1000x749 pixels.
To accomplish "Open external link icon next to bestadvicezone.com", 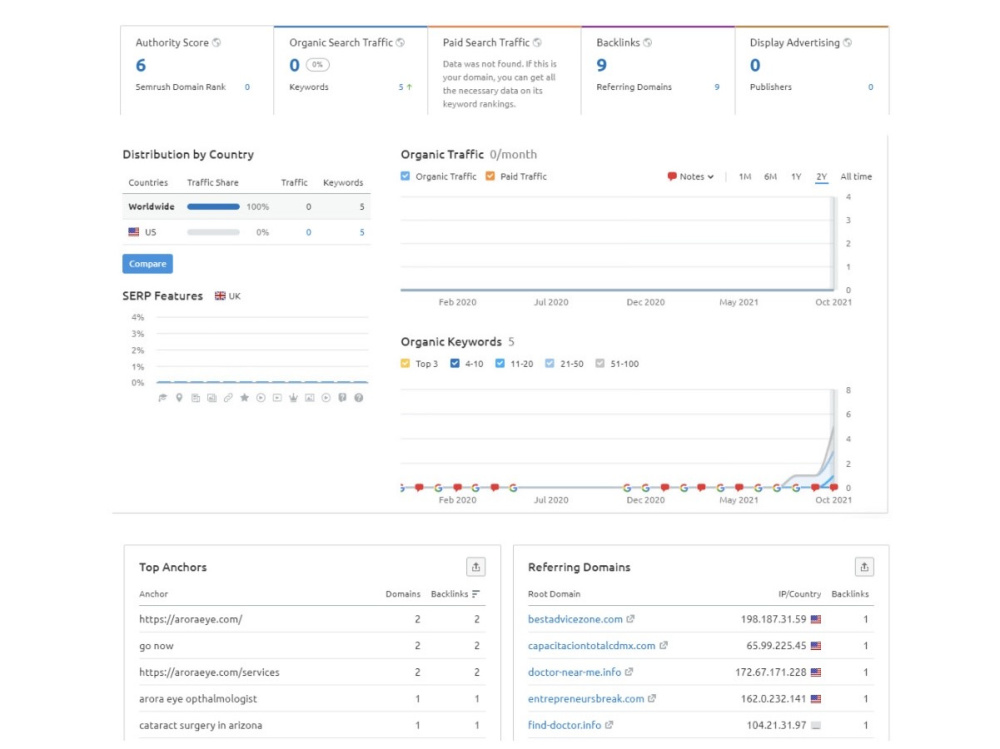I will pos(631,619).
